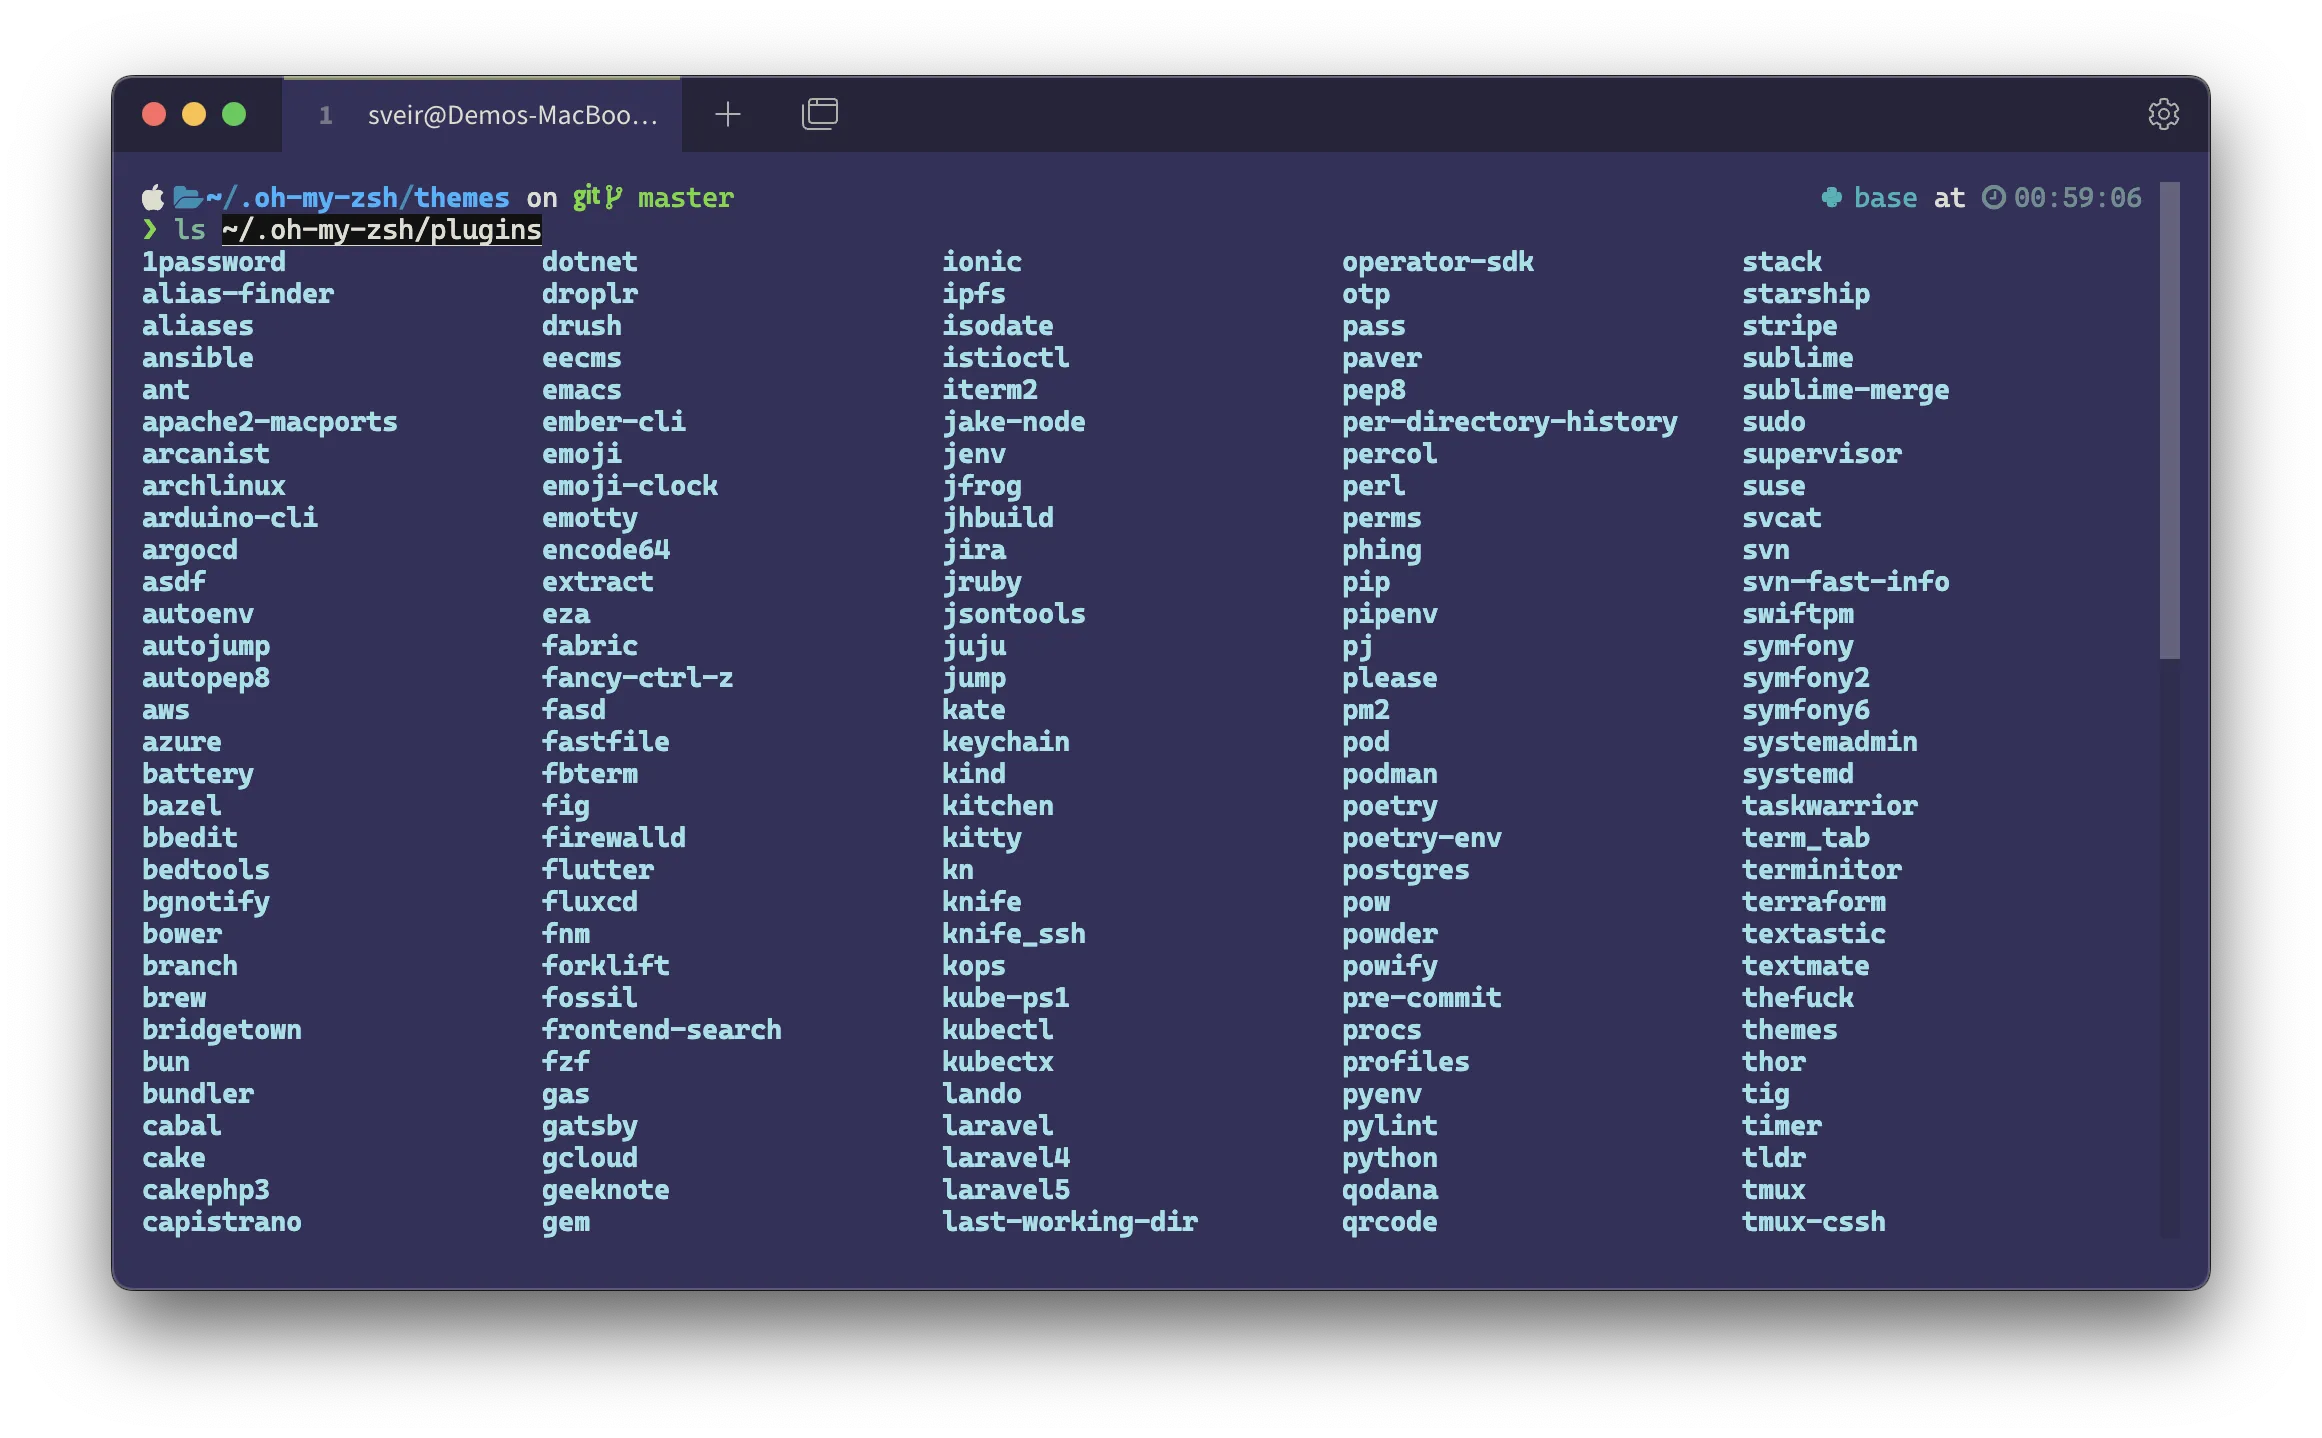Click the autojump entry
The image size is (2322, 1438).
point(206,645)
